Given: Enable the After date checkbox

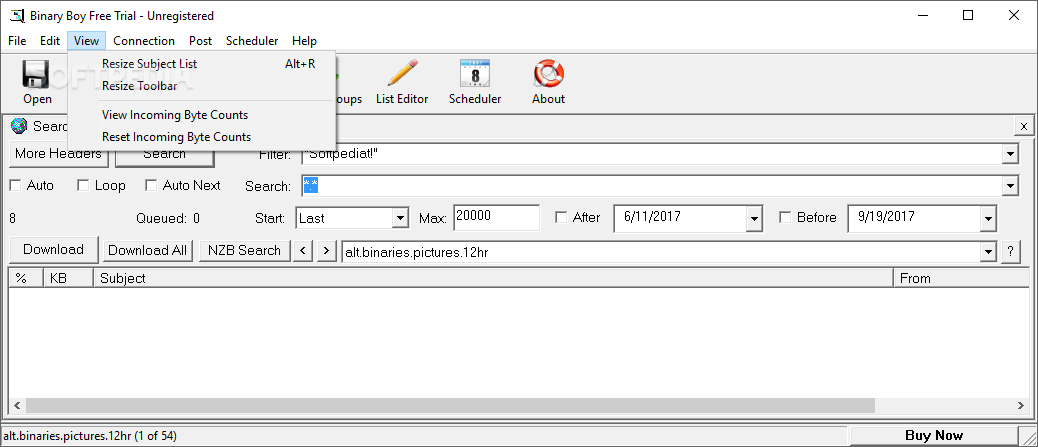Looking at the screenshot, I should (x=561, y=217).
